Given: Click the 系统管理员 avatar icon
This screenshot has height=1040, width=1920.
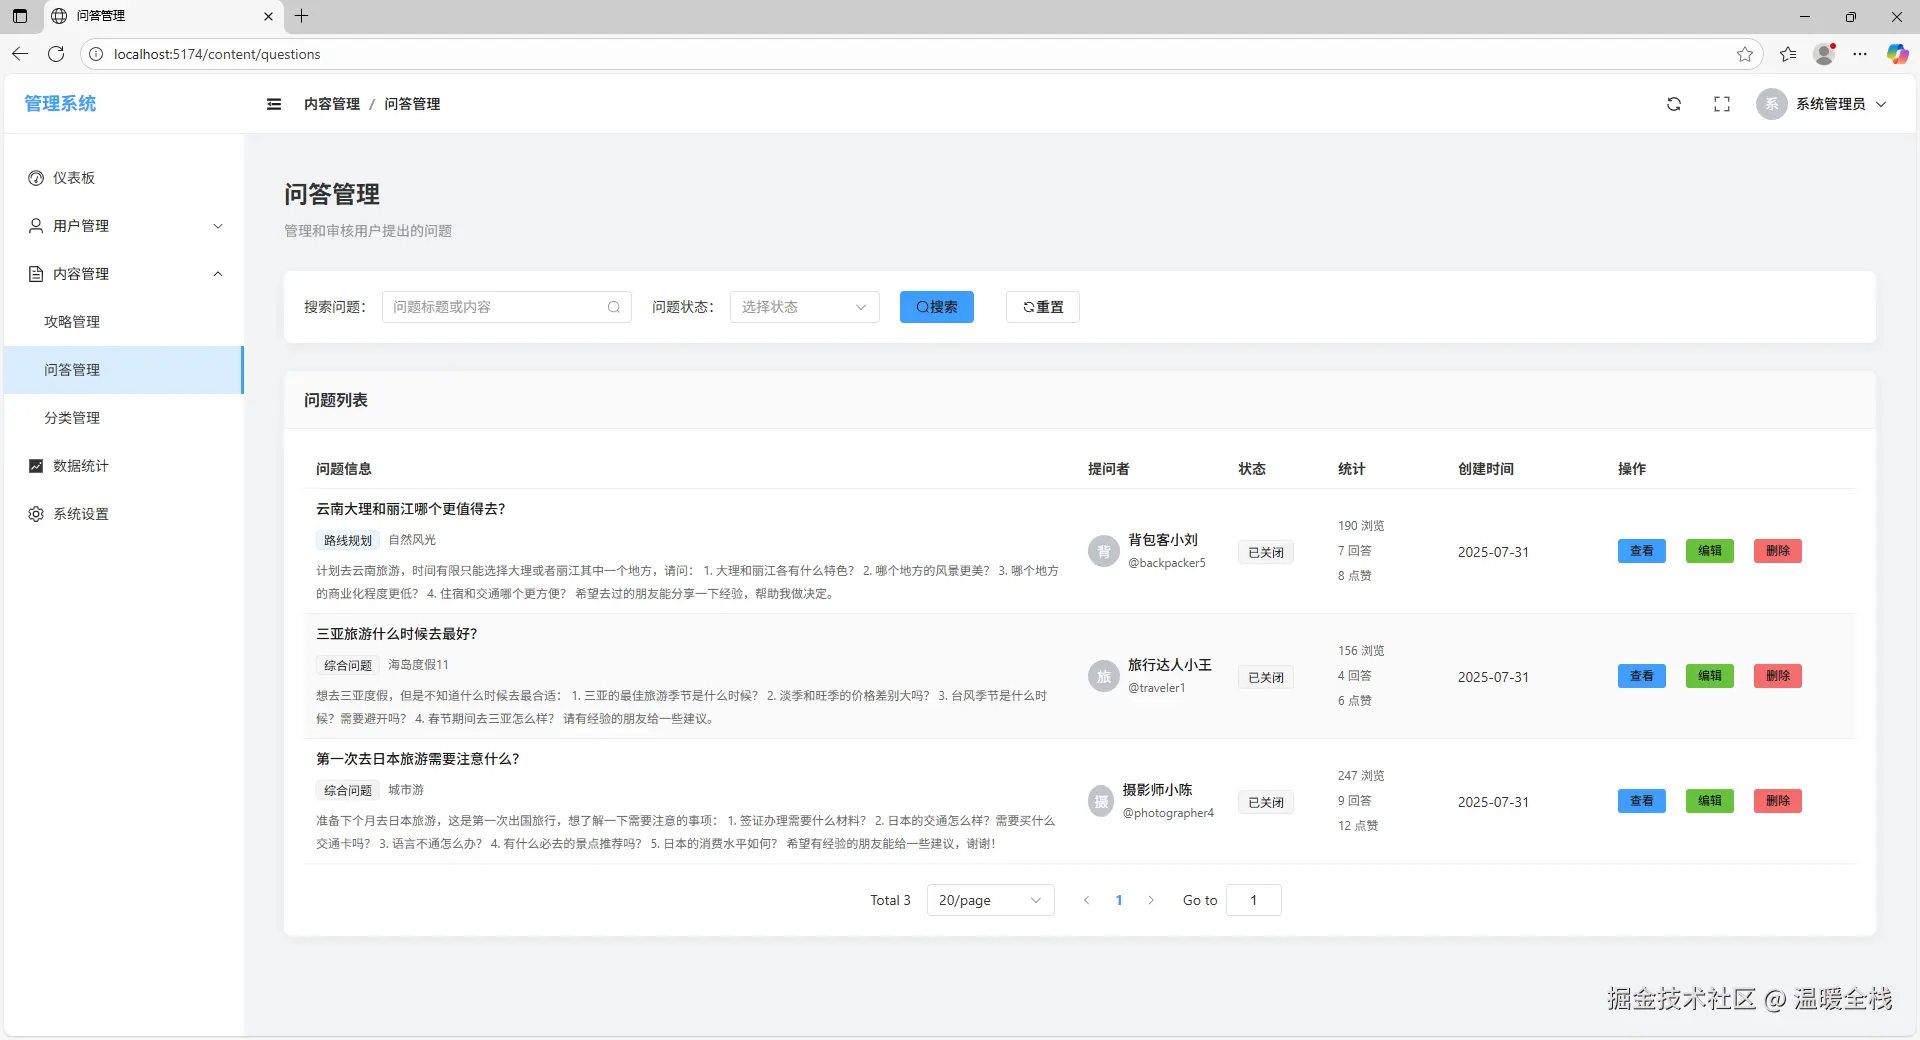Looking at the screenshot, I should (1771, 104).
